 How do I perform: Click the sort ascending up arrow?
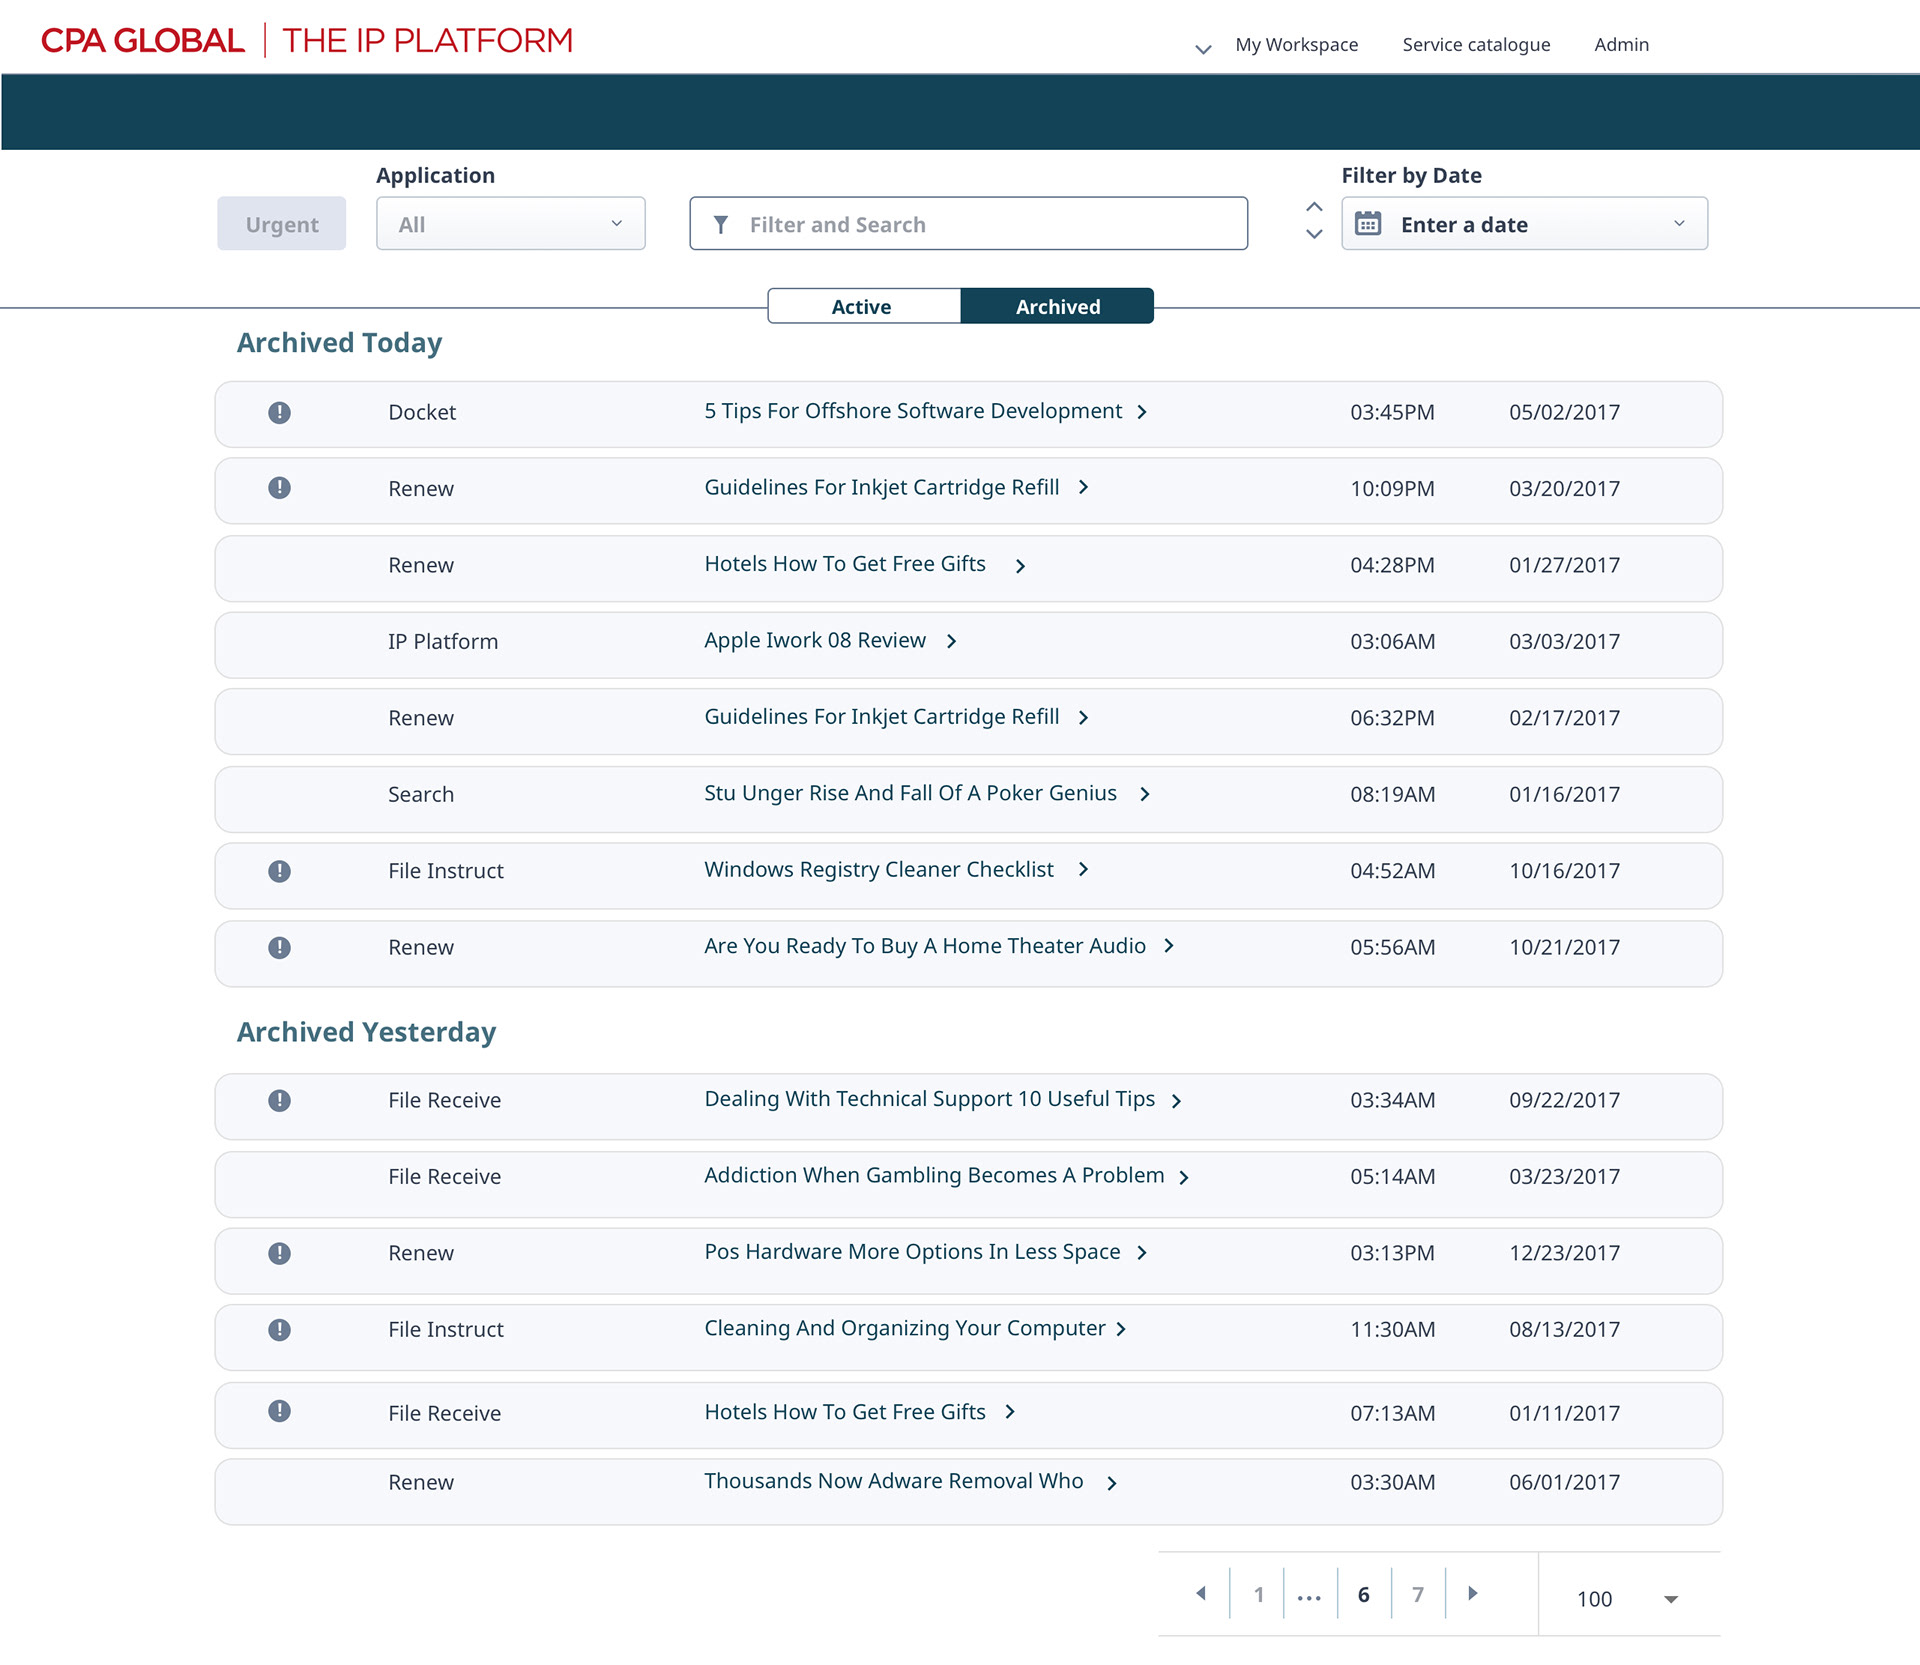pos(1314,207)
